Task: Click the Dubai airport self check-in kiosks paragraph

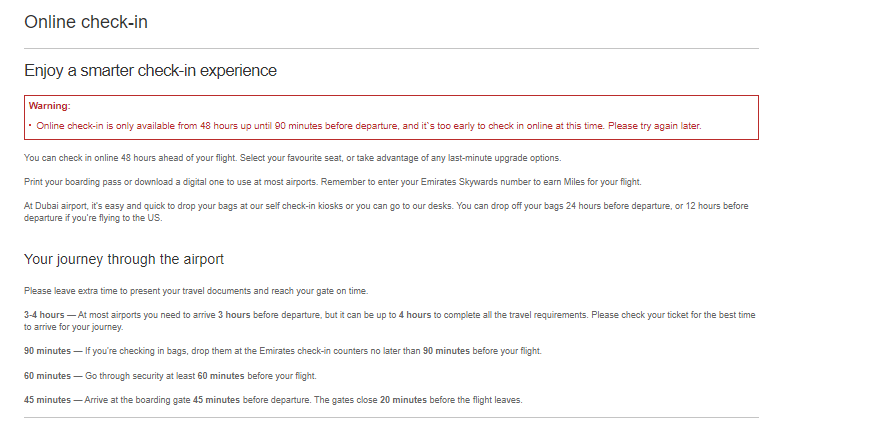Action: pos(386,212)
